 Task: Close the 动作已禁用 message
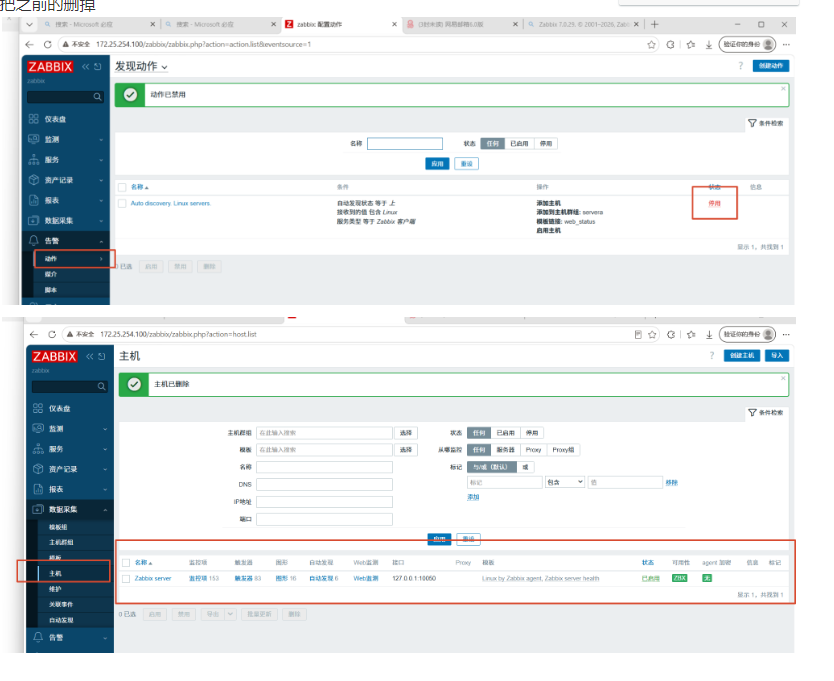pos(783,88)
